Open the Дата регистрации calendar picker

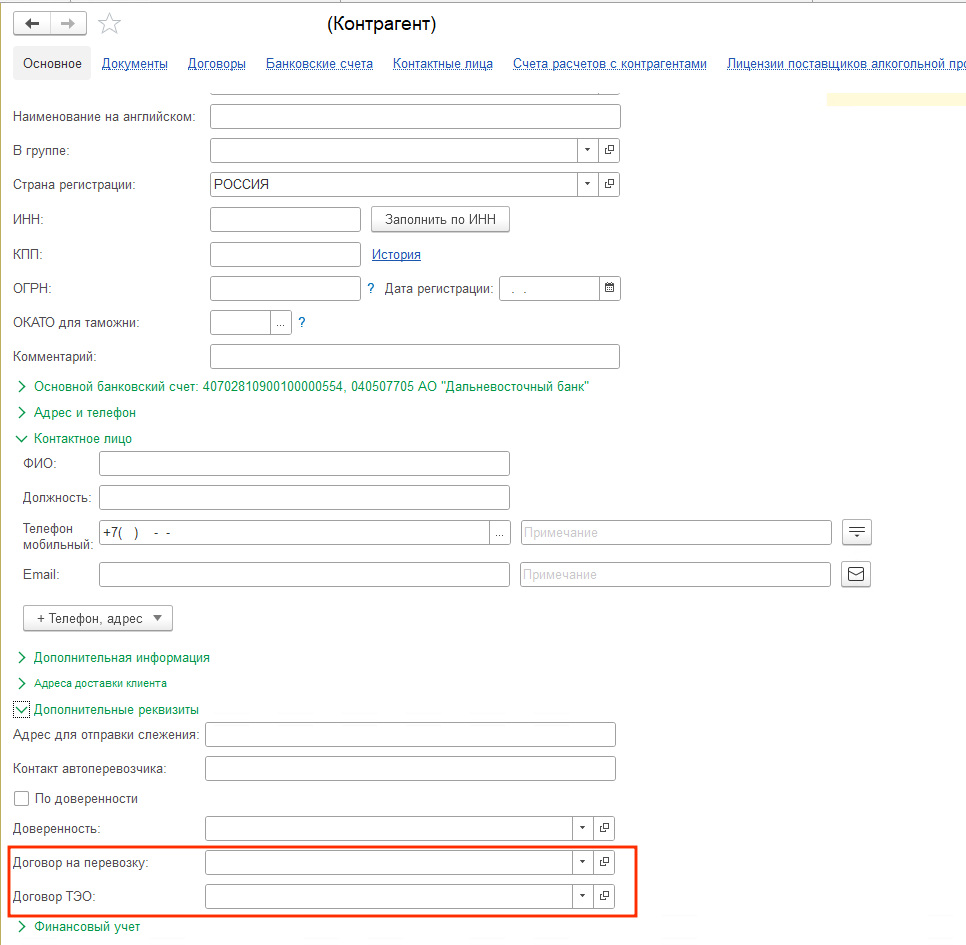[609, 288]
